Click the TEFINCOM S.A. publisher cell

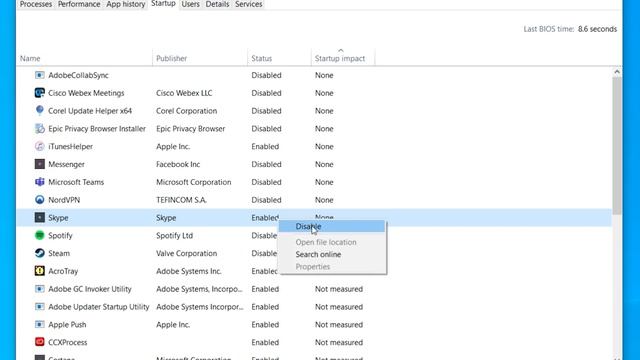(181, 200)
